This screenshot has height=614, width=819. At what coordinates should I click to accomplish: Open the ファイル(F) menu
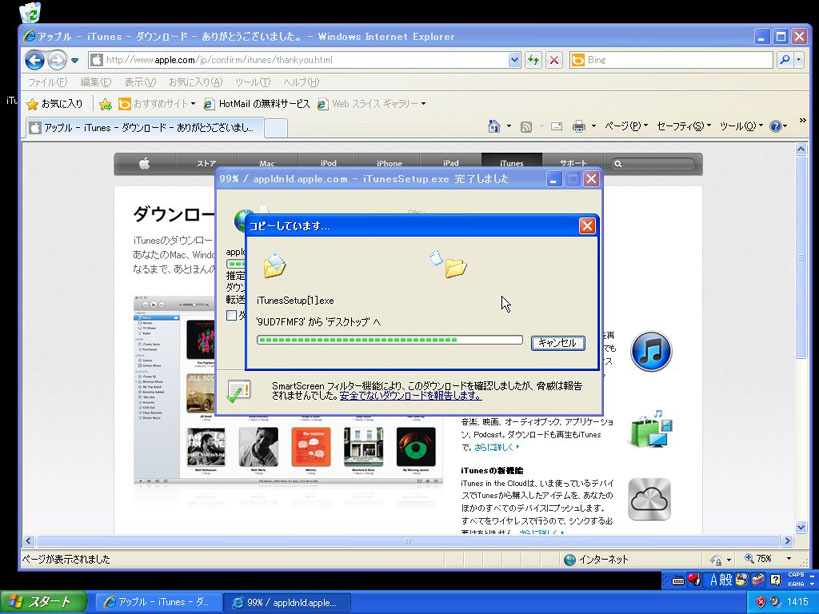47,82
